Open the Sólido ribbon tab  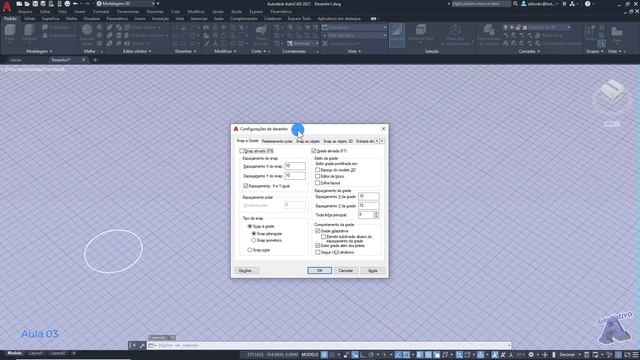pos(29,19)
